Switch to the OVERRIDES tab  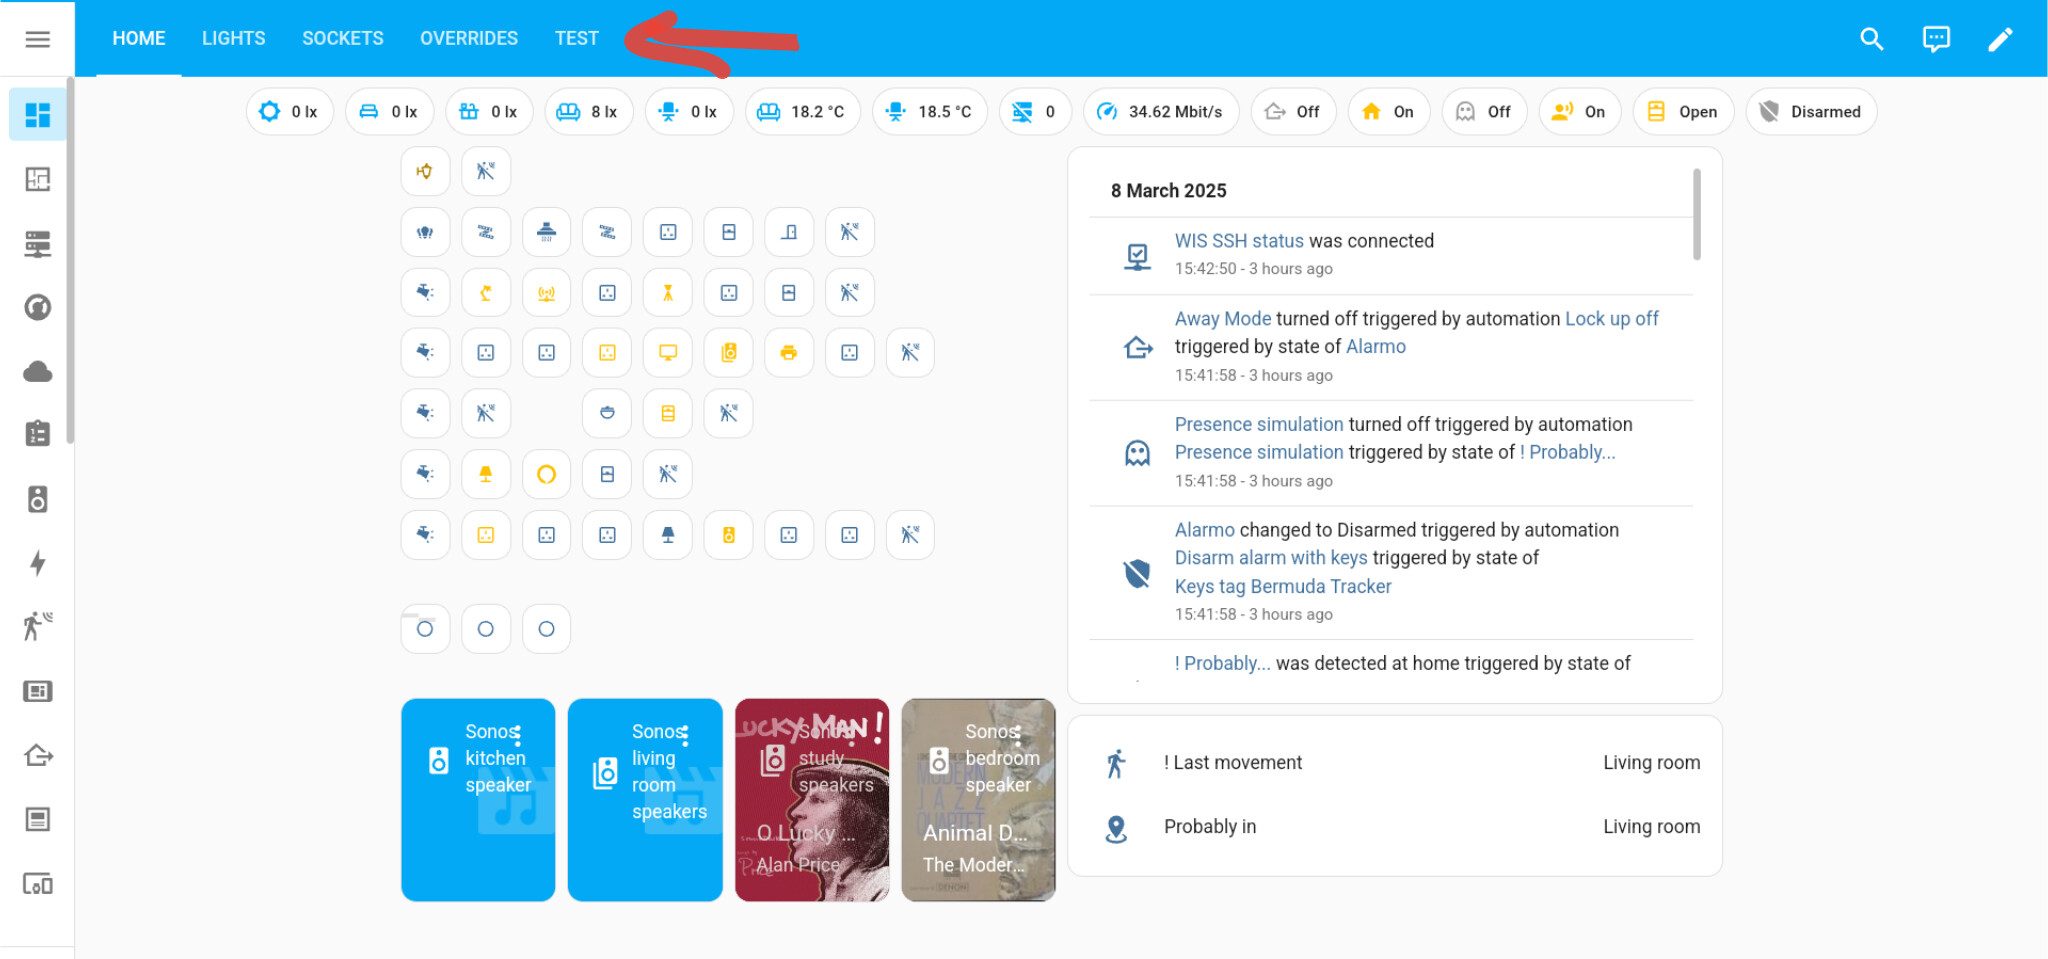tap(469, 38)
